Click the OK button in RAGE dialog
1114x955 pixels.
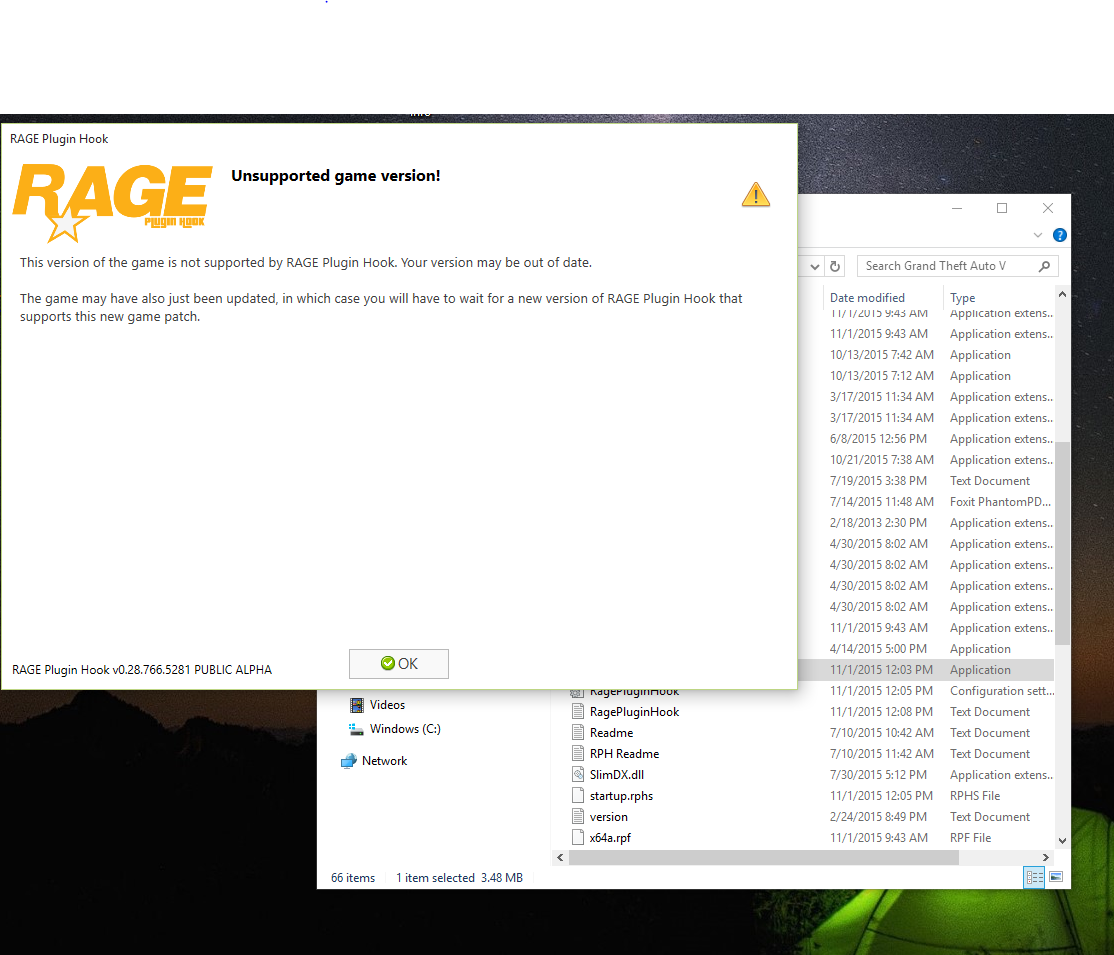(399, 664)
